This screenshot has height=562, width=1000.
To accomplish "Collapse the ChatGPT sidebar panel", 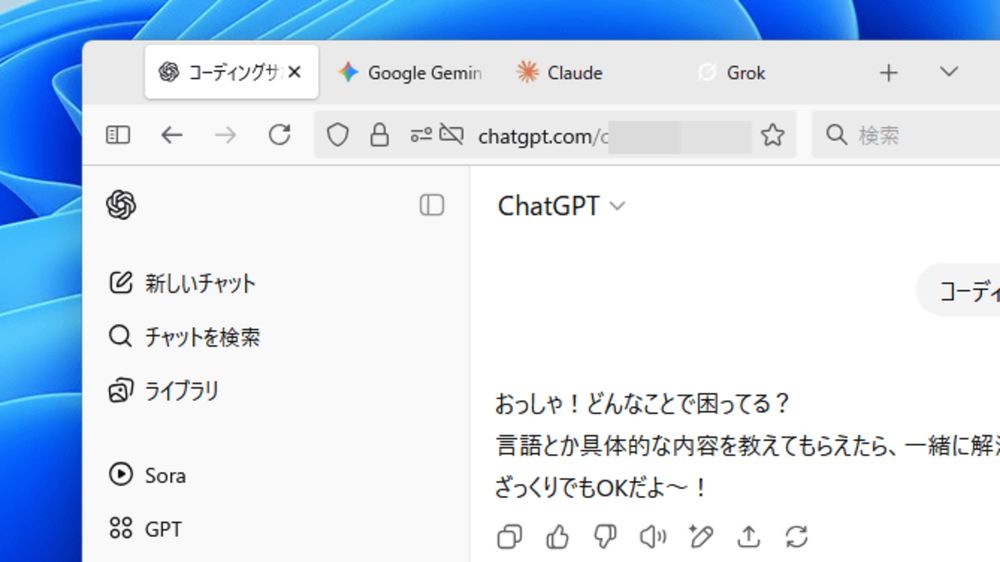I will (x=432, y=205).
